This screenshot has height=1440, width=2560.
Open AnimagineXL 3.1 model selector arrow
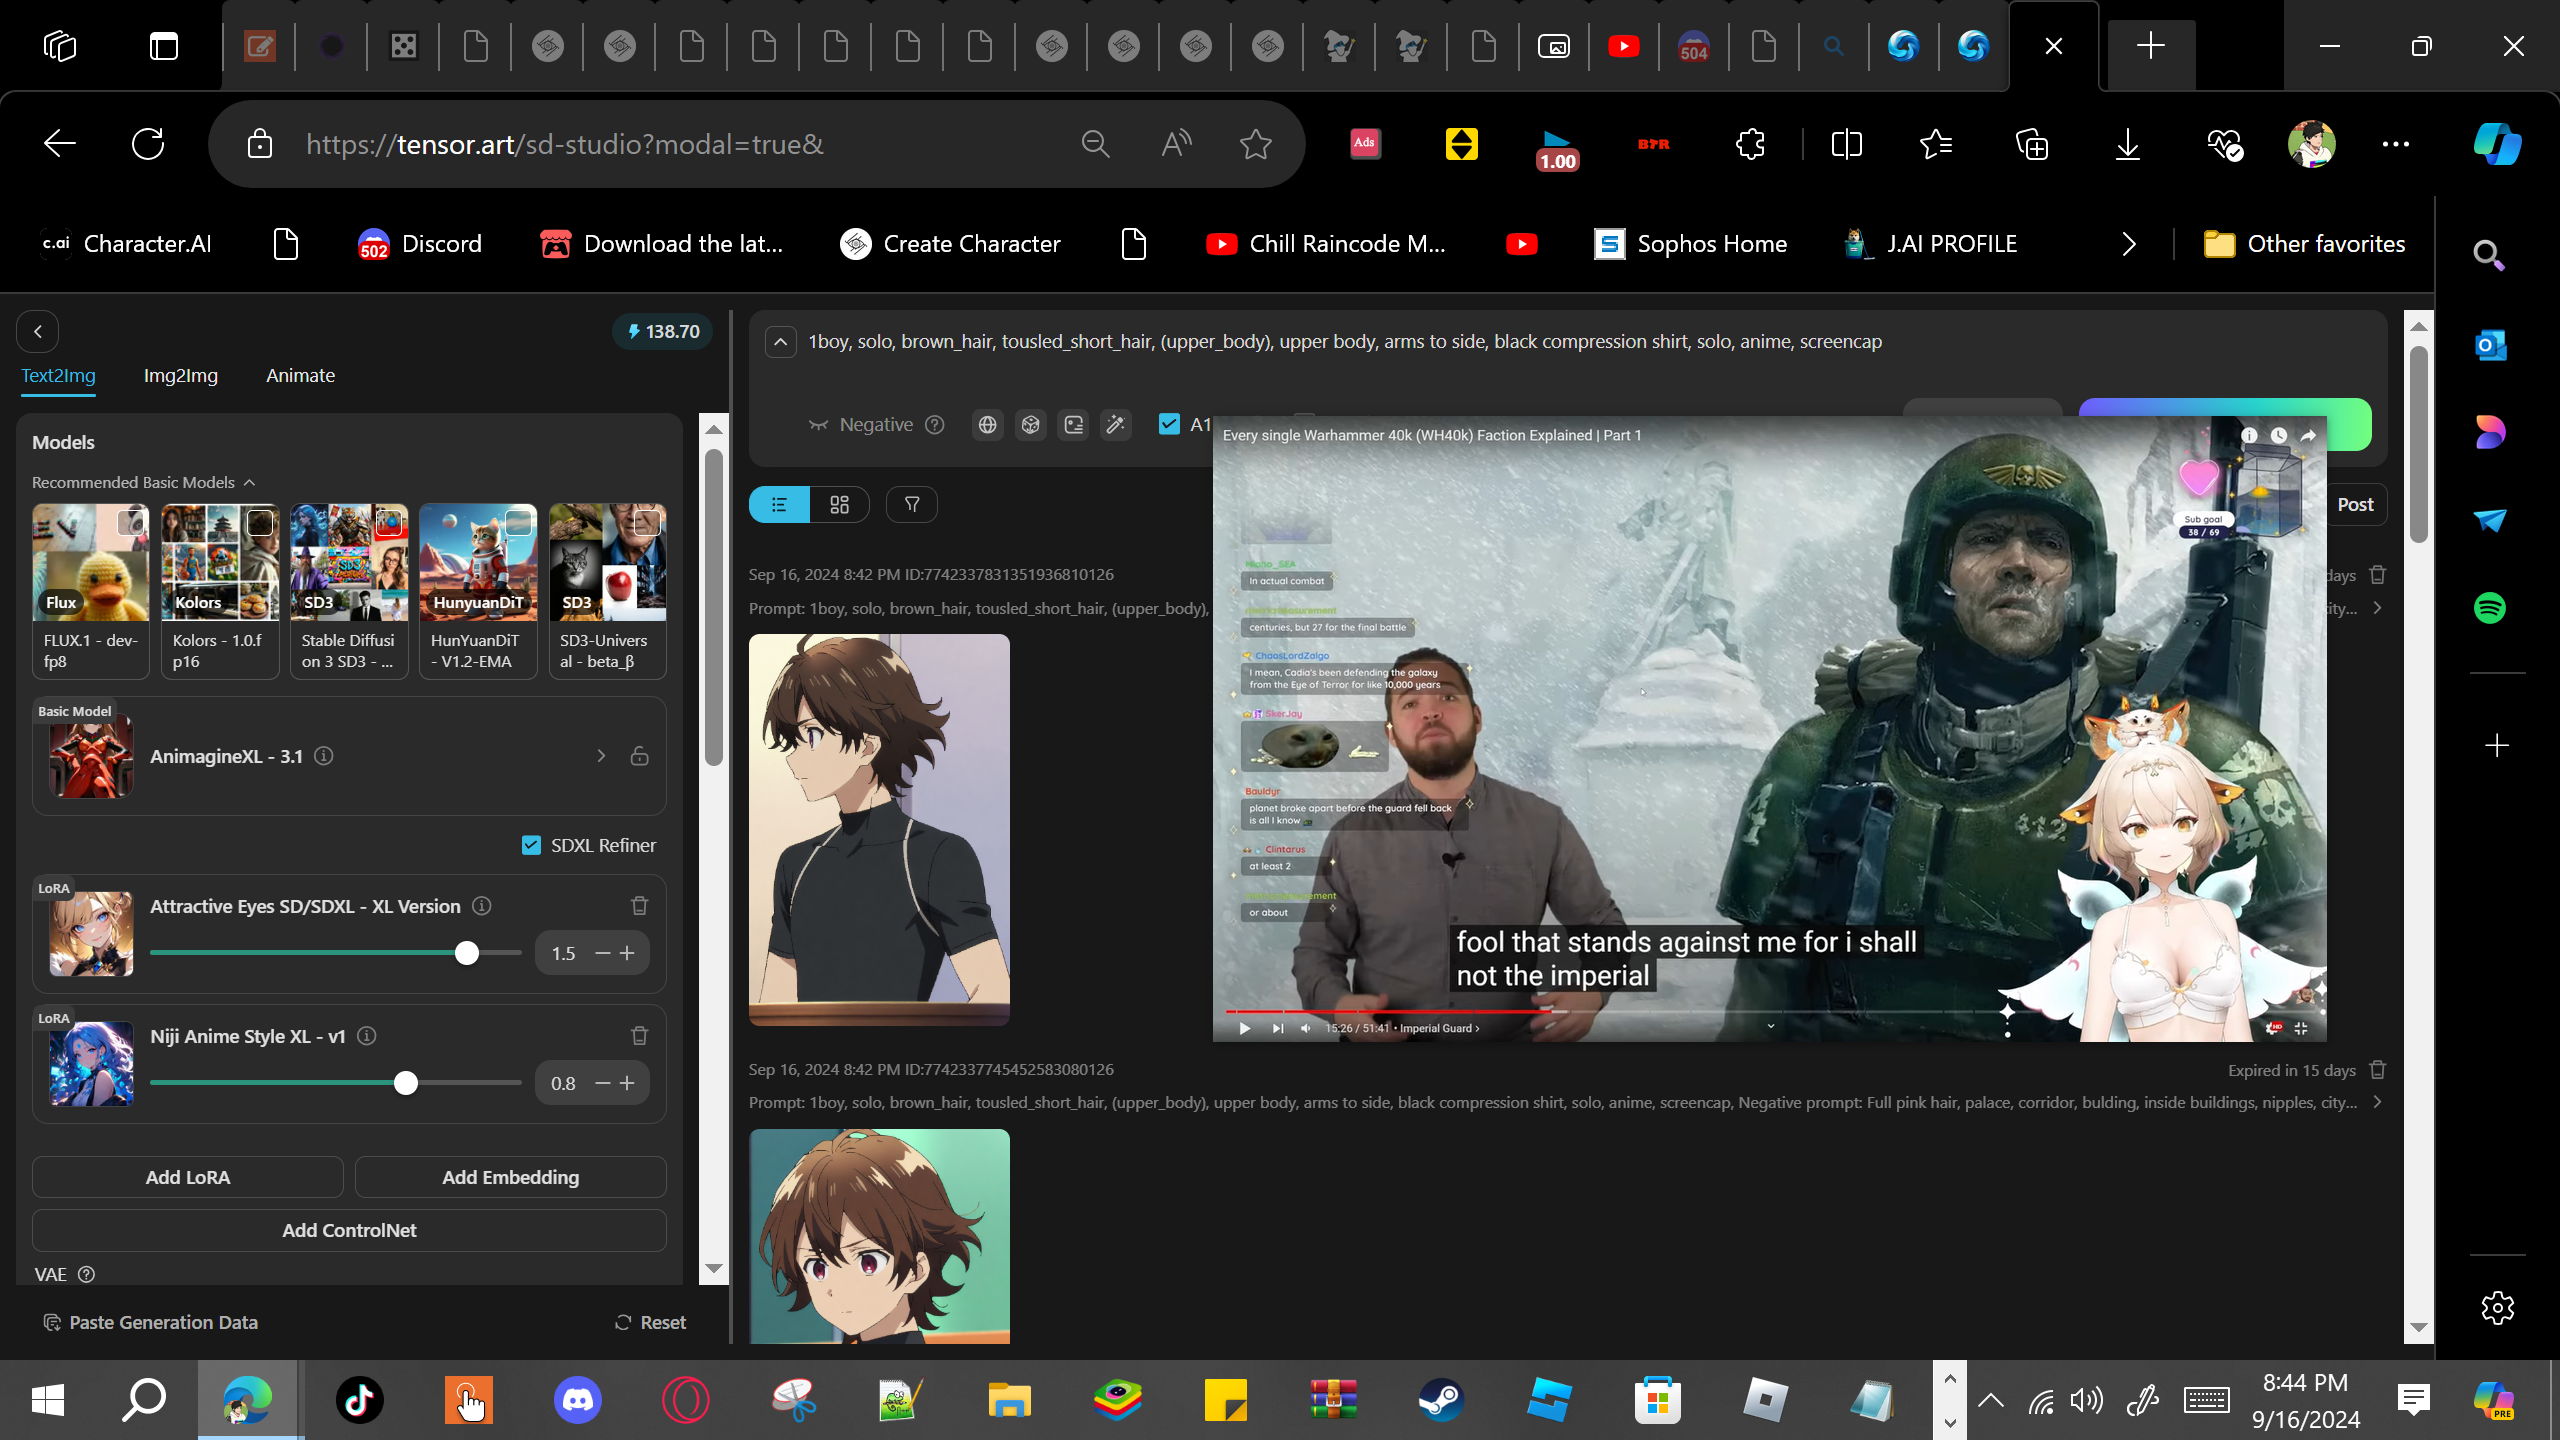click(601, 756)
